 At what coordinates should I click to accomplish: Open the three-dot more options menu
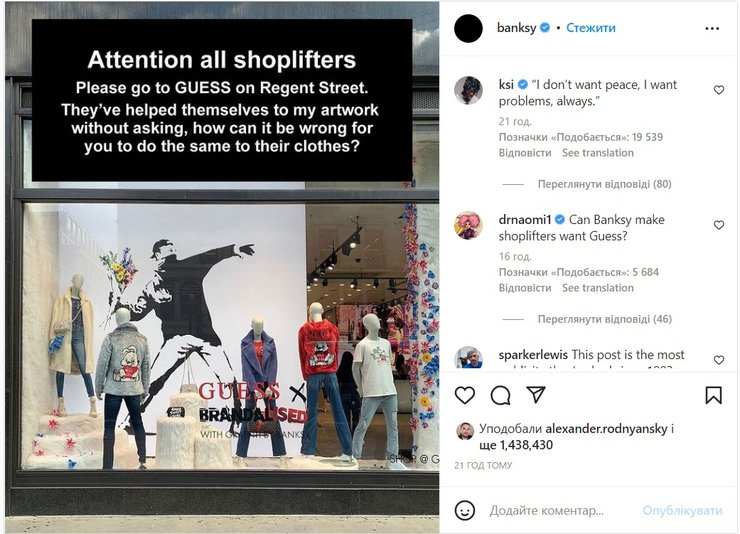[712, 29]
